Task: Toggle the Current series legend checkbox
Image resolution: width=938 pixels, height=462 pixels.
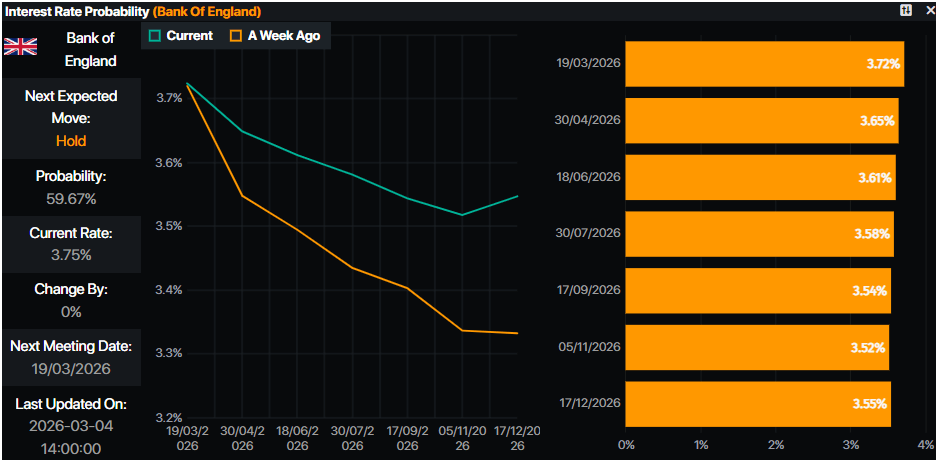Action: tap(155, 36)
